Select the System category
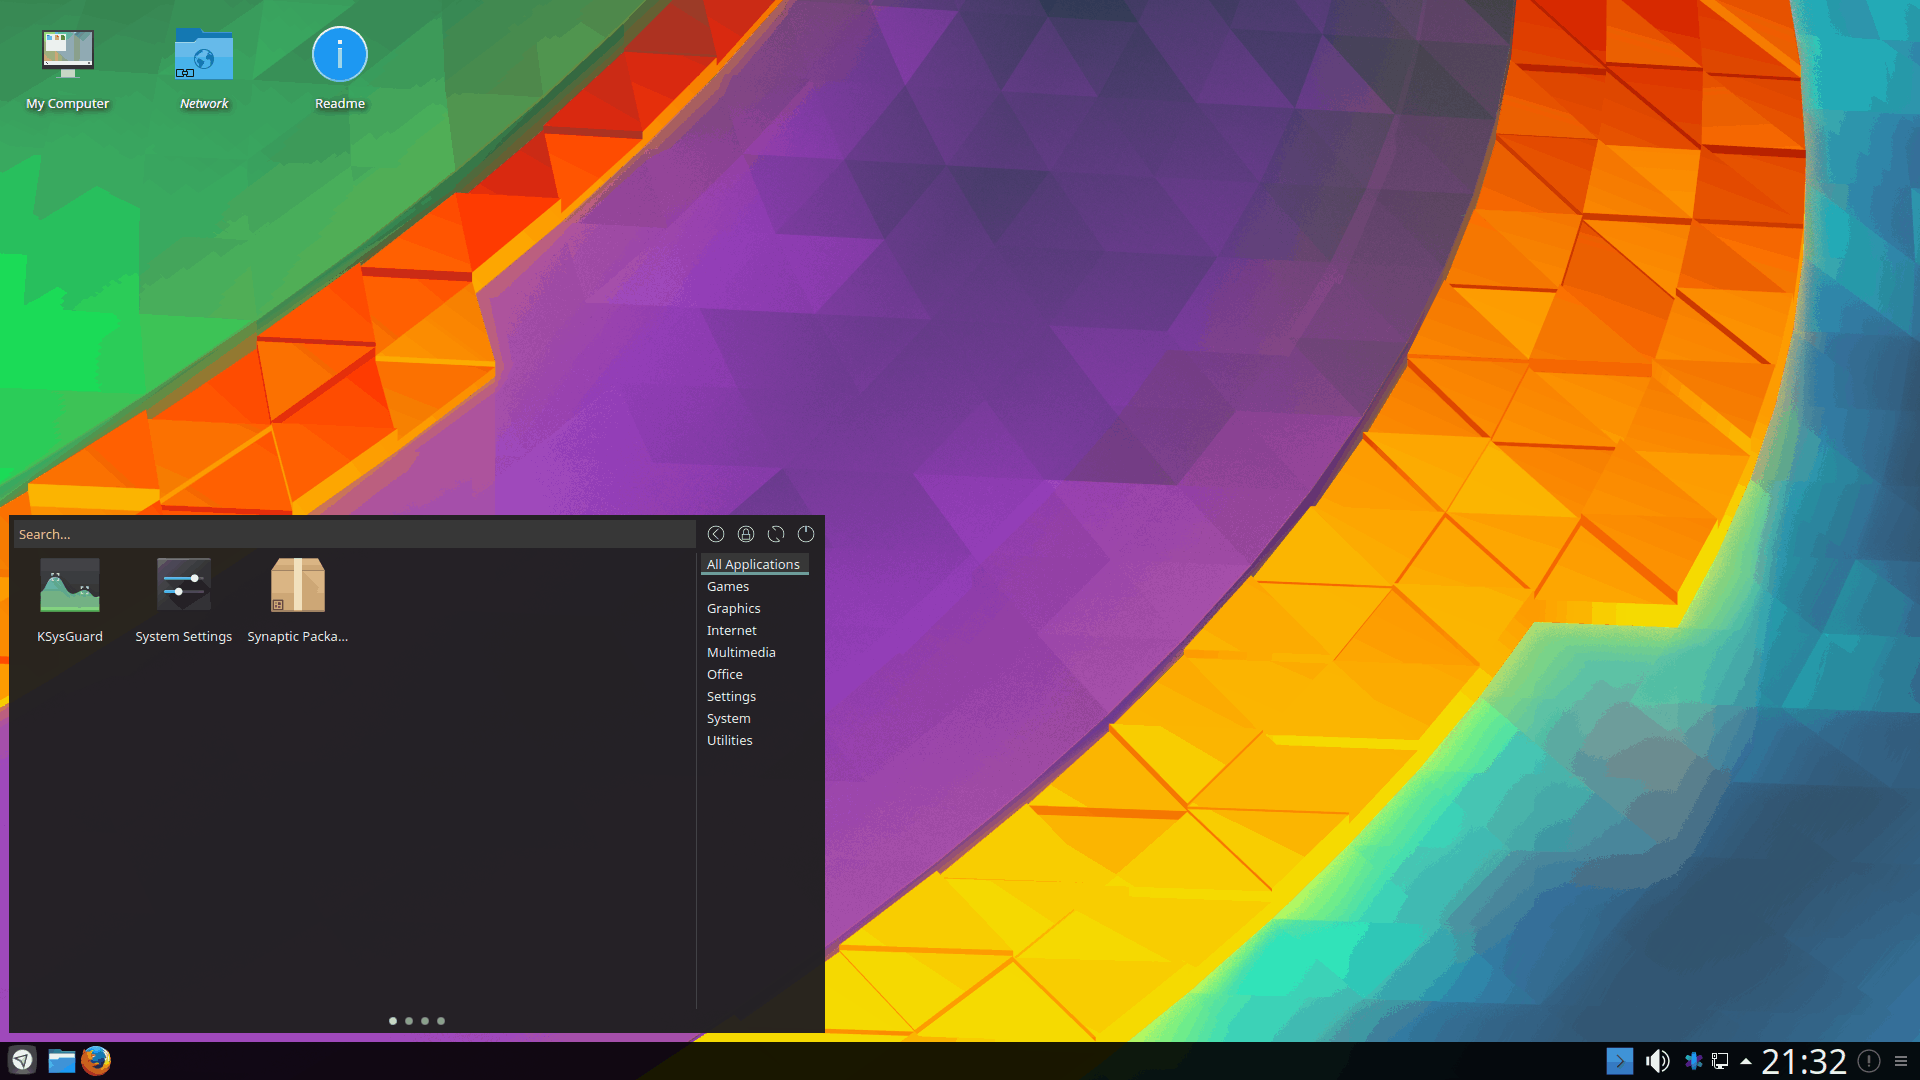The width and height of the screenshot is (1920, 1080). point(729,718)
